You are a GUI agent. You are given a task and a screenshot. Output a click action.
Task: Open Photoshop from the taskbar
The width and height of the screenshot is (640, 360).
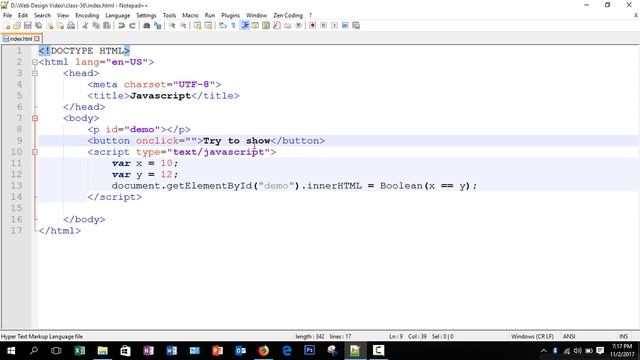[x=309, y=351]
